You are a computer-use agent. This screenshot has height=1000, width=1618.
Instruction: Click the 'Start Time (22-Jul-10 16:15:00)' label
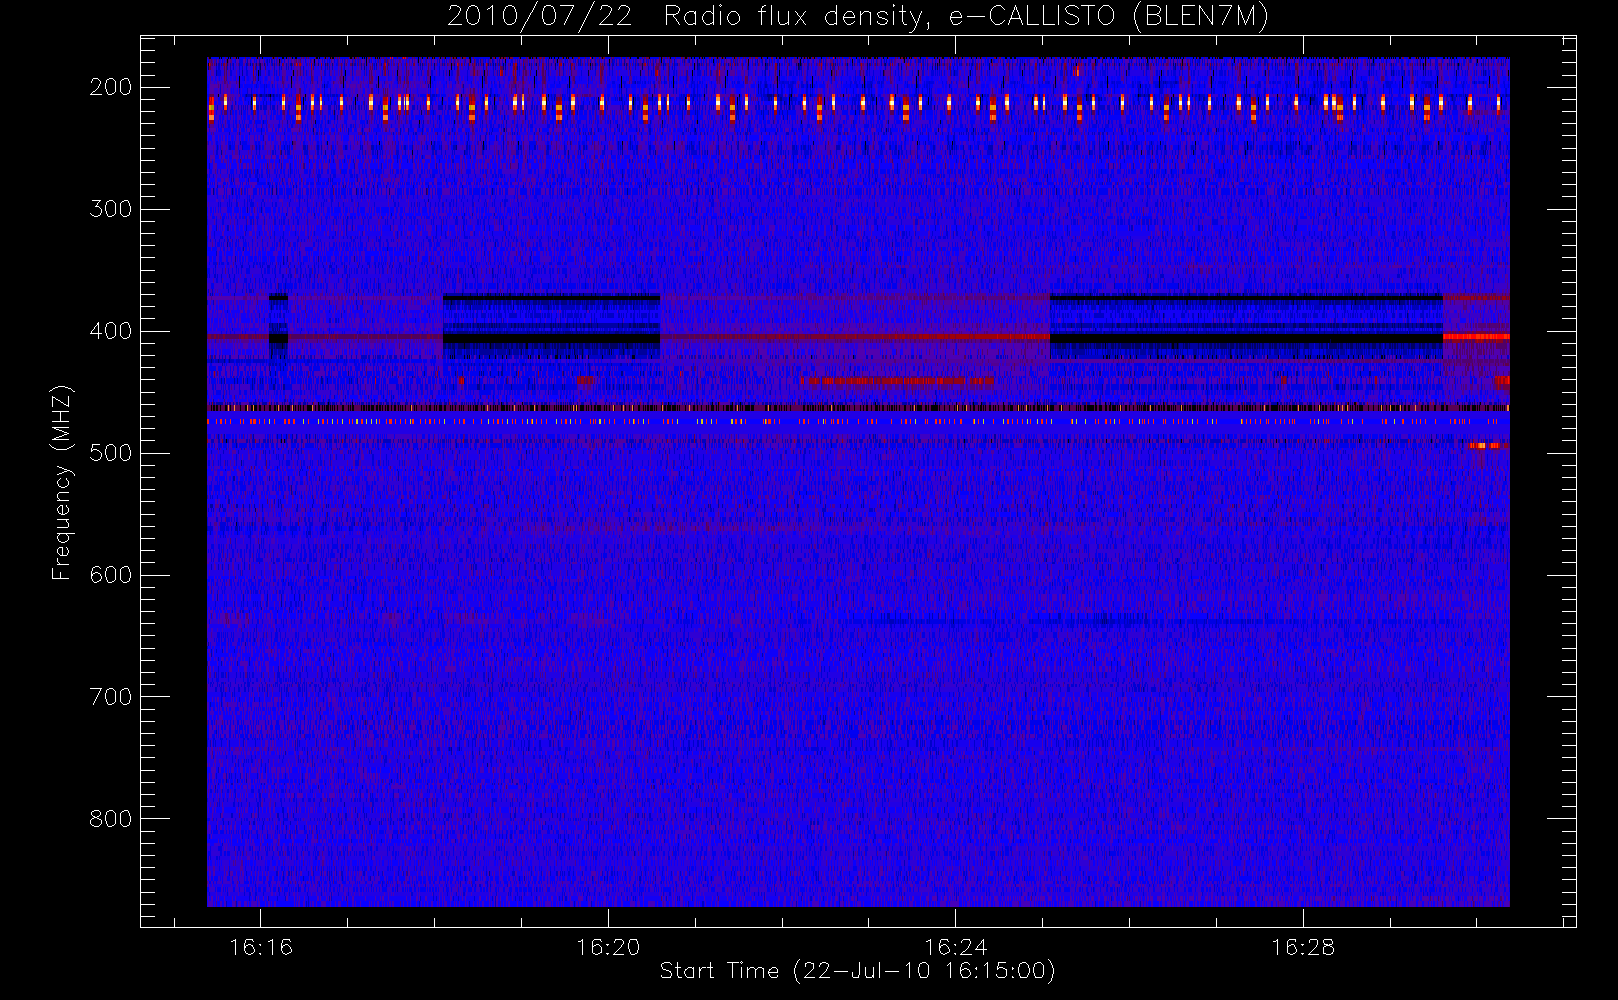point(857,970)
